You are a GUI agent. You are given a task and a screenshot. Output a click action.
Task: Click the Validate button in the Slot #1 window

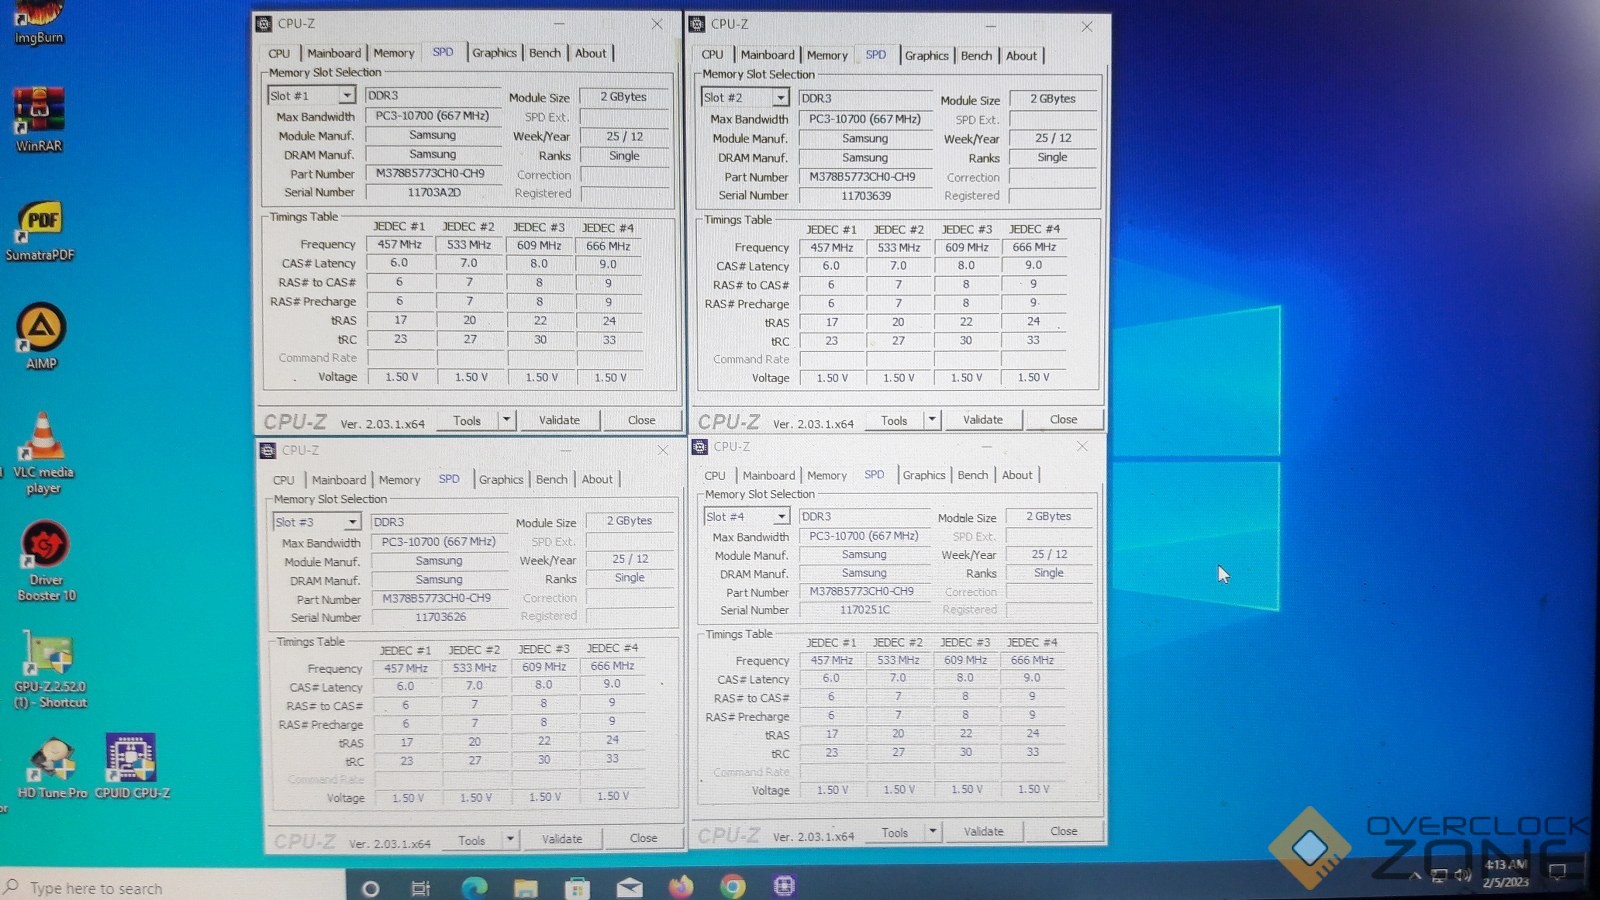tap(559, 420)
